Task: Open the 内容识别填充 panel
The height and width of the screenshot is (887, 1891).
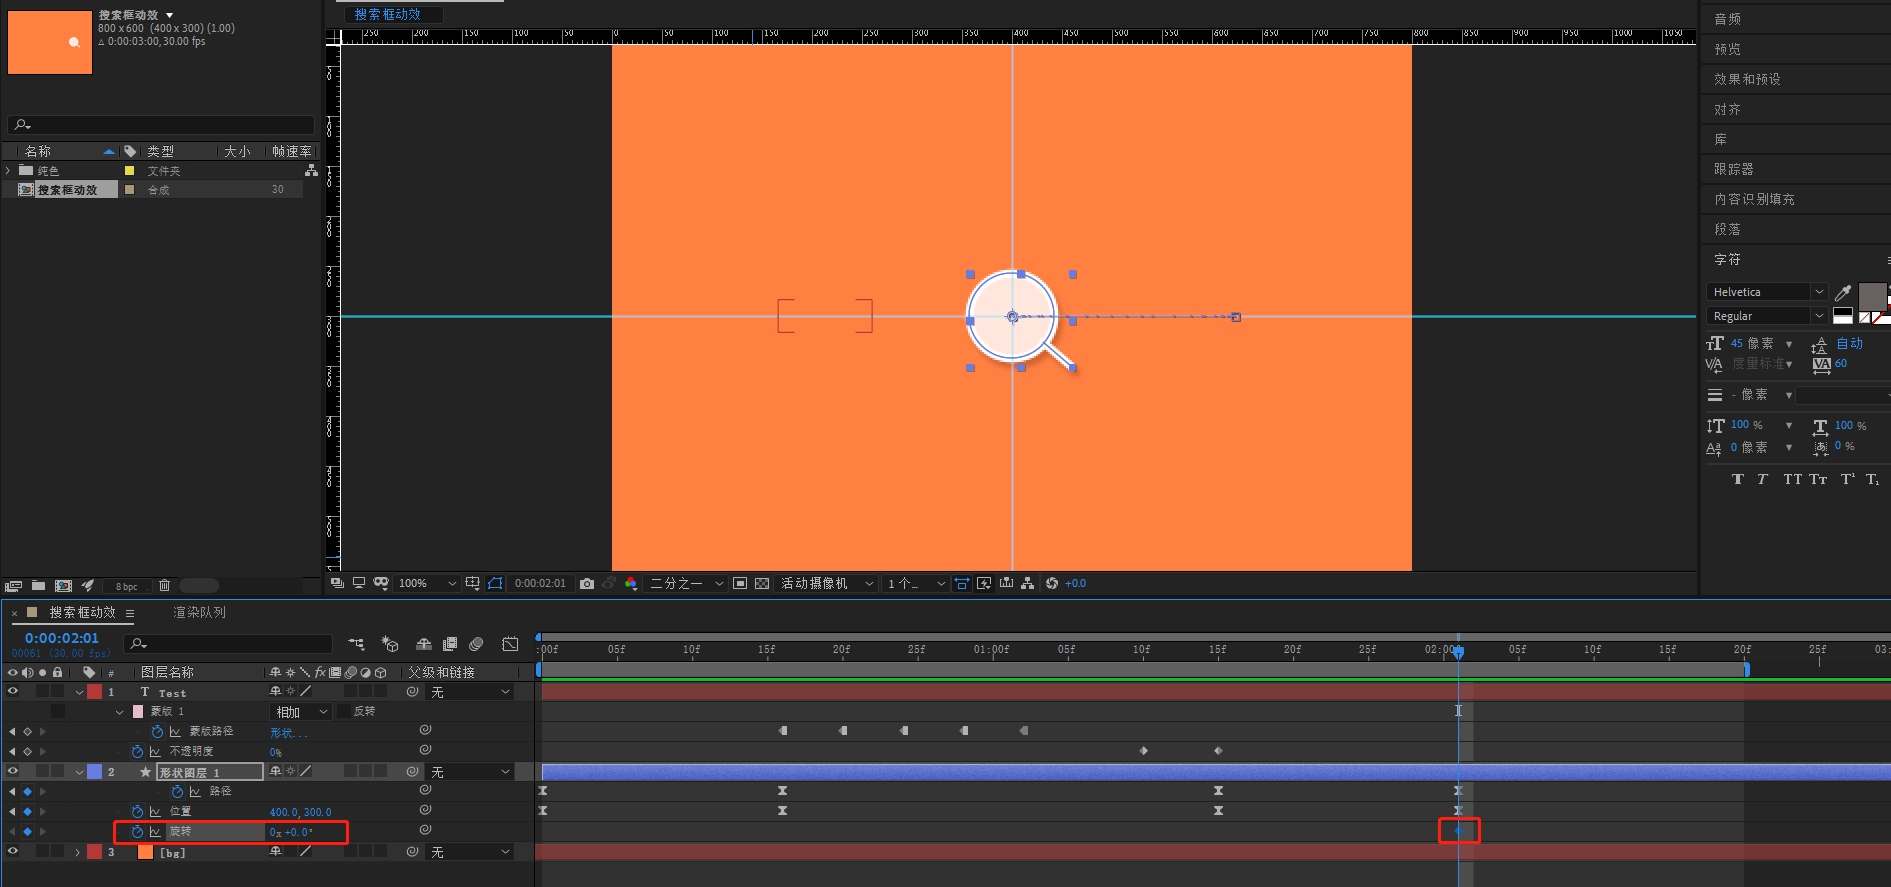Action: pos(1754,199)
